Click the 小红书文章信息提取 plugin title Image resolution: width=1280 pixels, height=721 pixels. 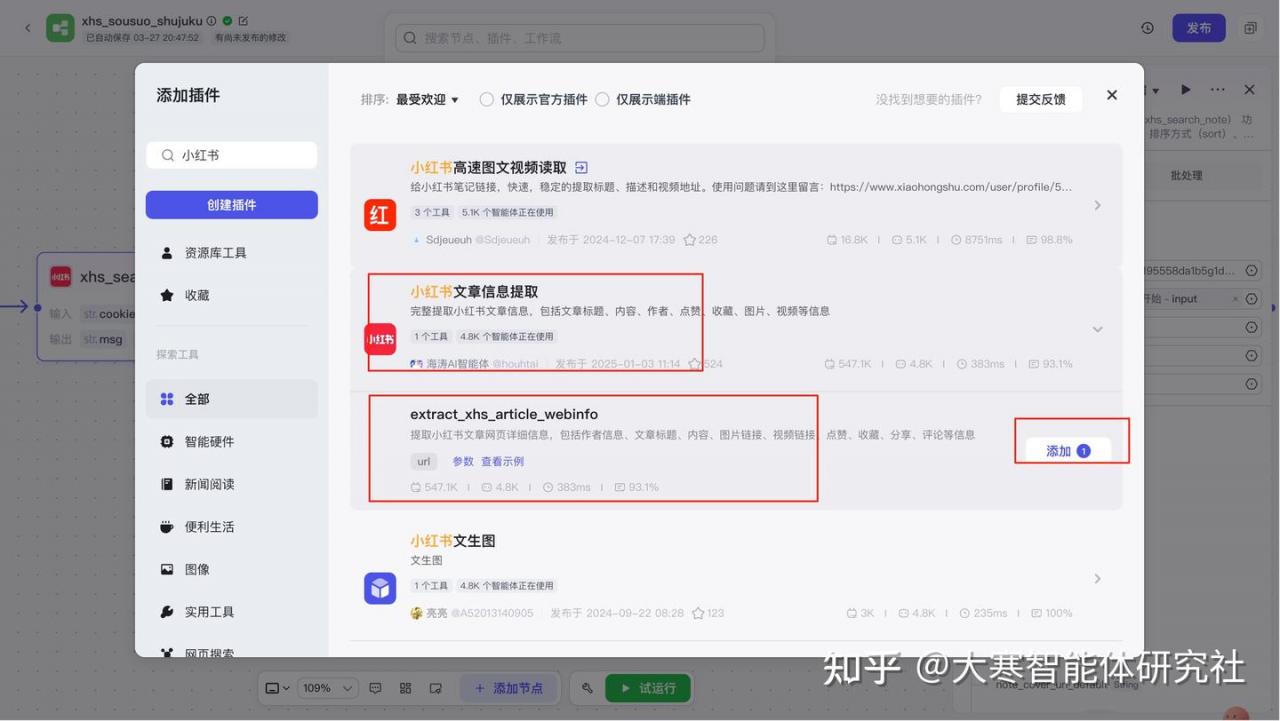(x=474, y=291)
